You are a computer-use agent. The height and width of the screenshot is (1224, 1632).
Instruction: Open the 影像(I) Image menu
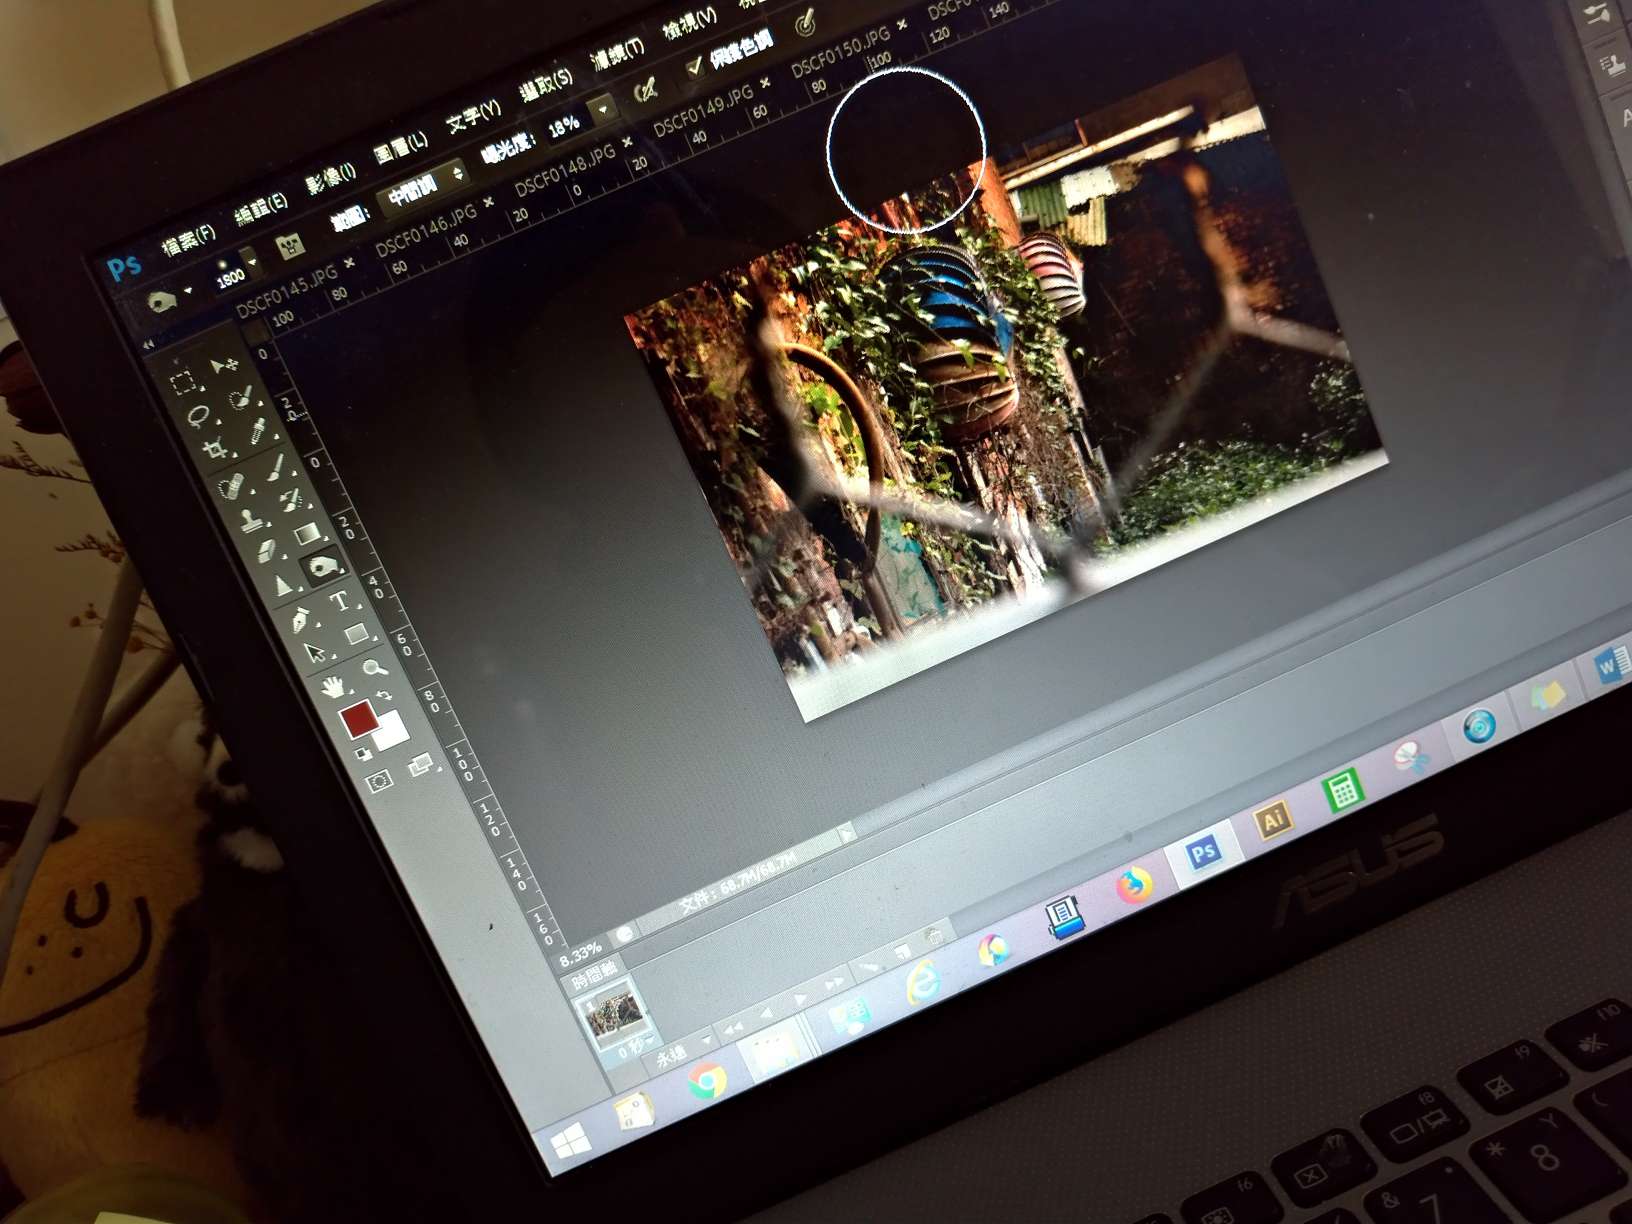pyautogui.click(x=331, y=178)
